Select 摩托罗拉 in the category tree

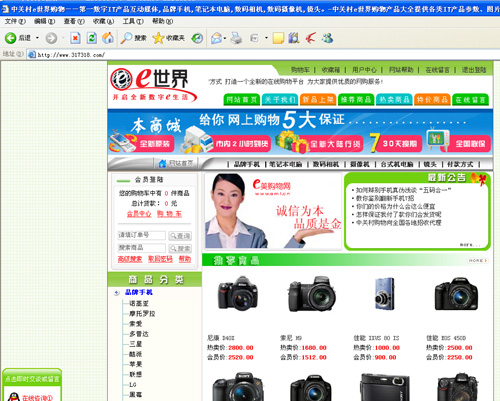[142, 314]
